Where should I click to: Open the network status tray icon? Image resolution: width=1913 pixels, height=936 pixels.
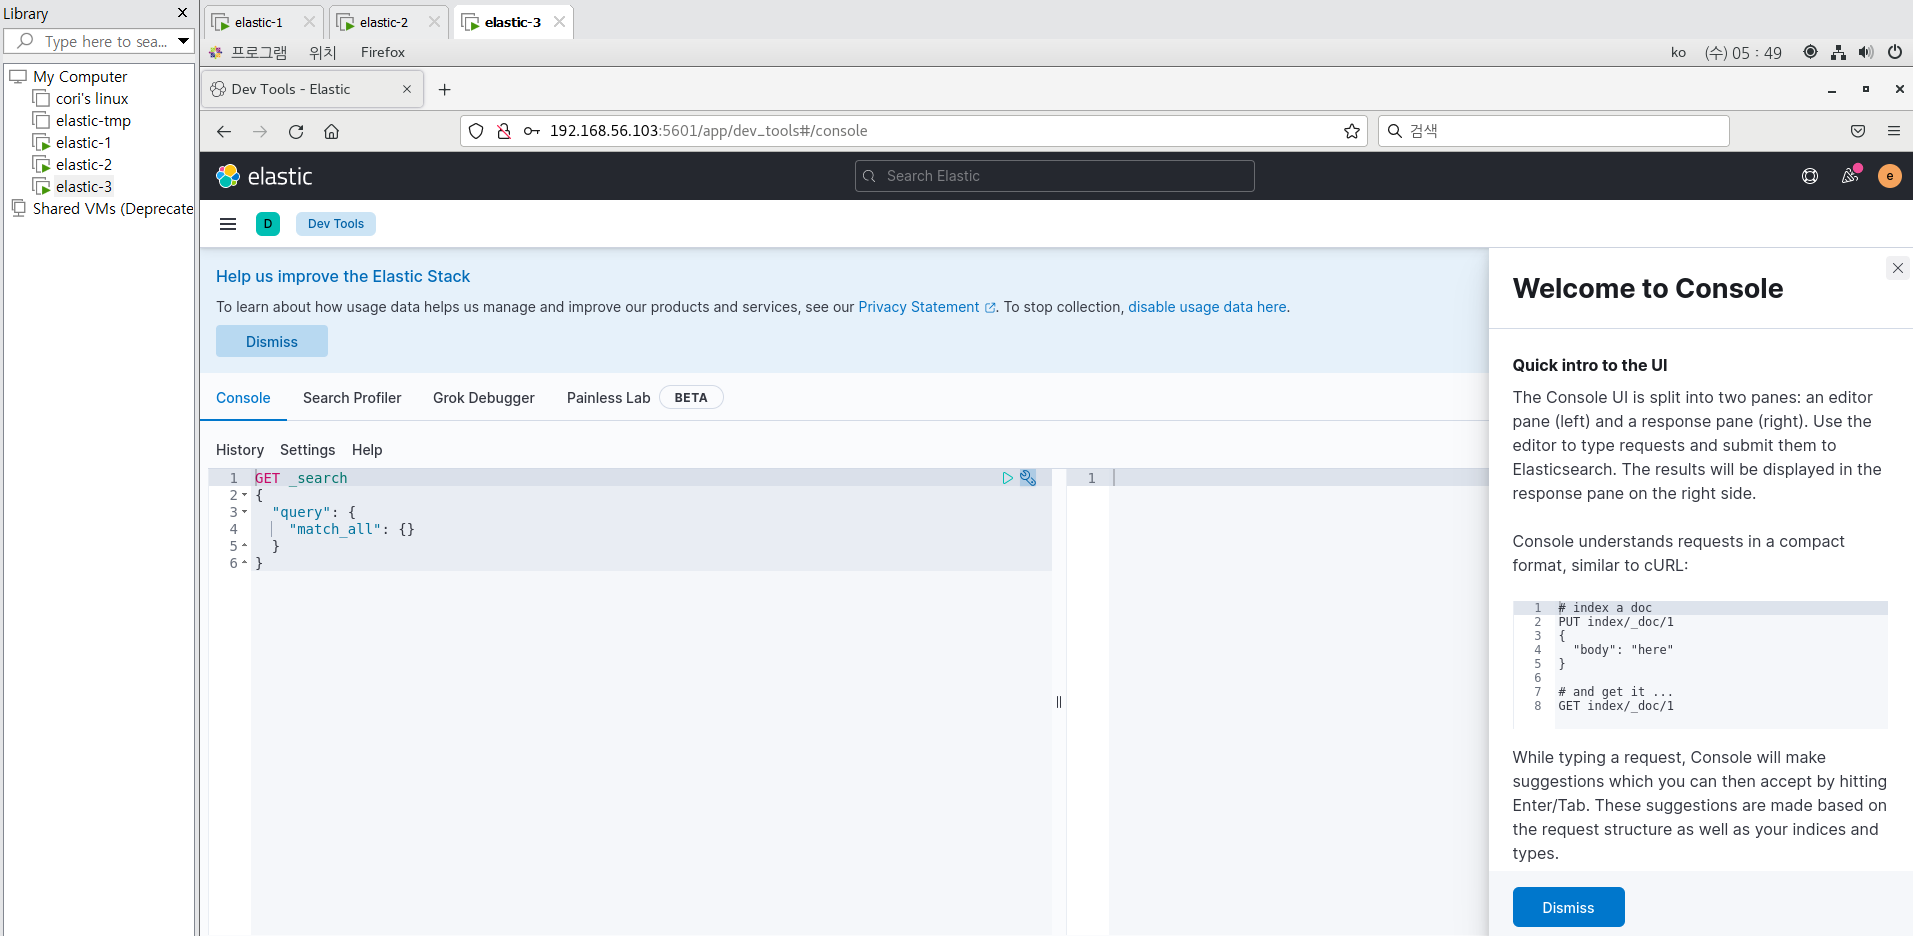[x=1838, y=52]
